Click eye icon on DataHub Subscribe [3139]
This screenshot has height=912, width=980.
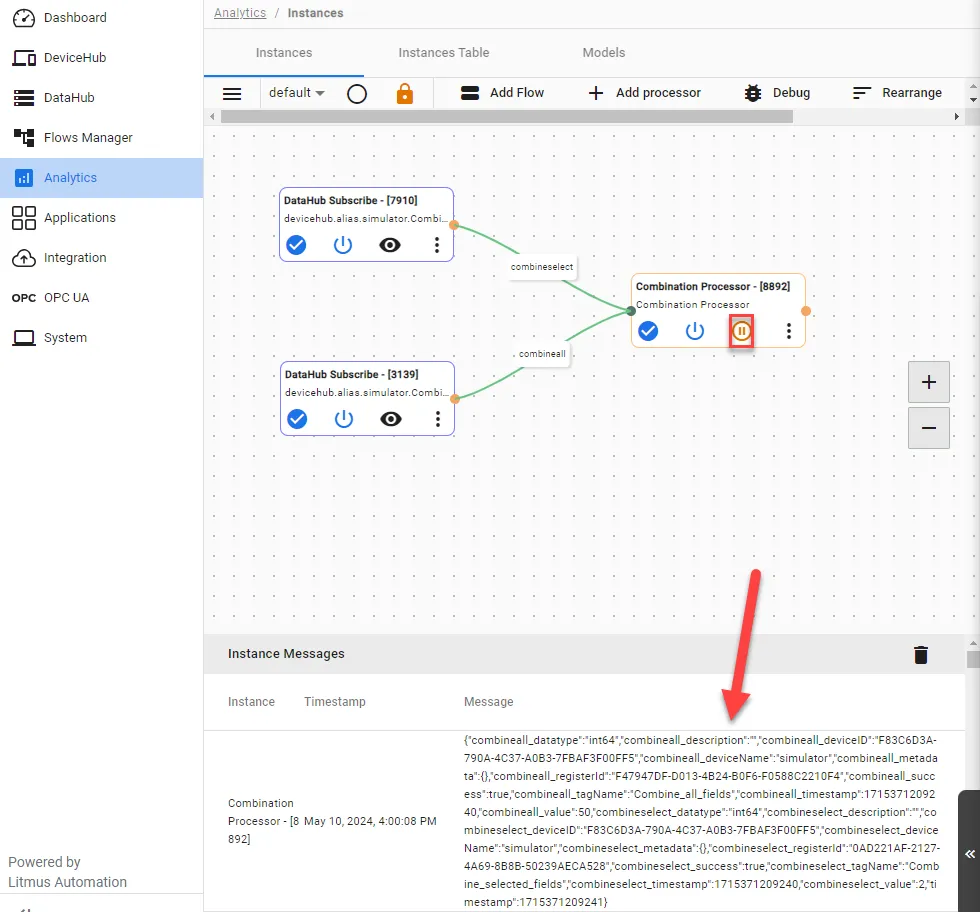(x=391, y=419)
